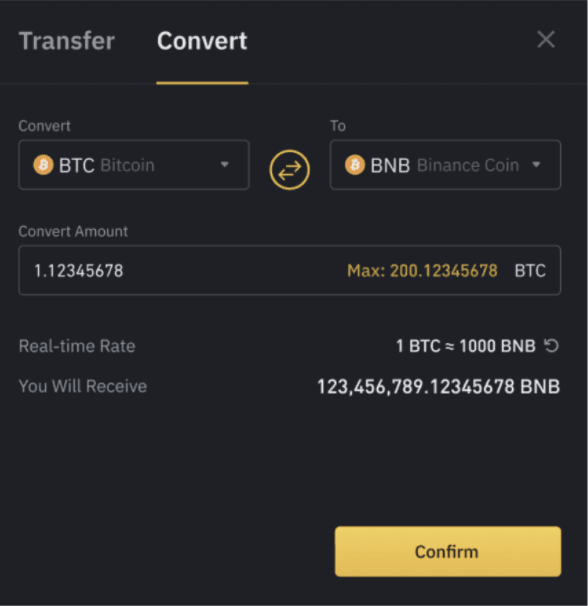This screenshot has height=606, width=588.
Task: Click the Bitcoin coin logo icon
Action: click(43, 165)
